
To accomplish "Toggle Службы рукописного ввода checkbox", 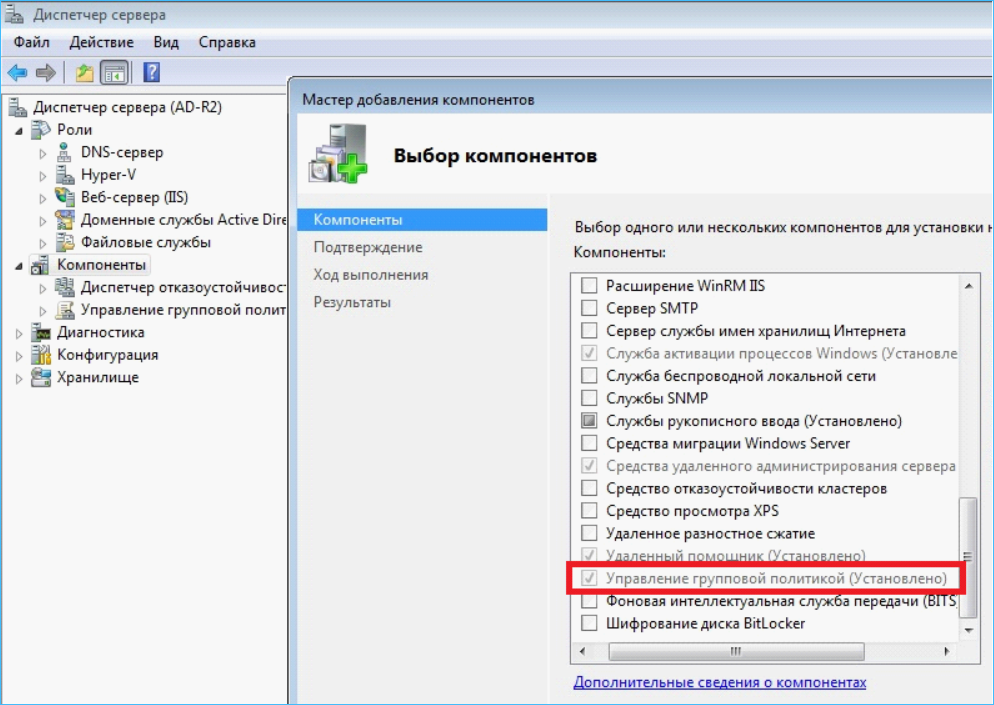I will 589,420.
